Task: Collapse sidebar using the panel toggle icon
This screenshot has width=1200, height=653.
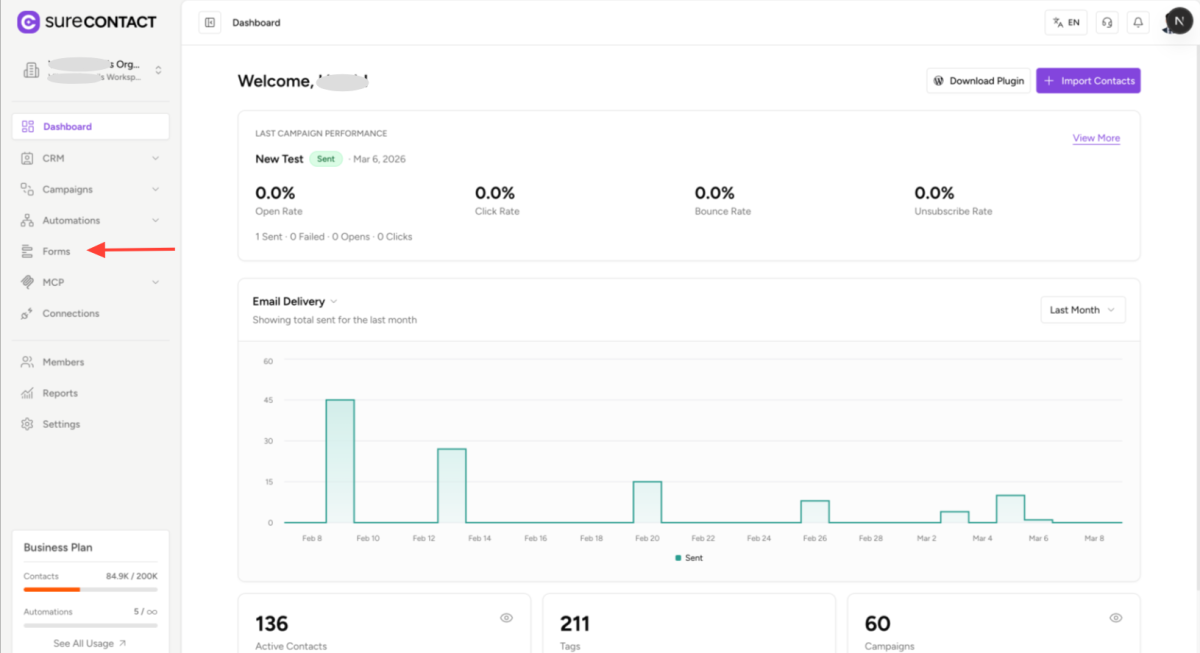Action: coord(210,23)
